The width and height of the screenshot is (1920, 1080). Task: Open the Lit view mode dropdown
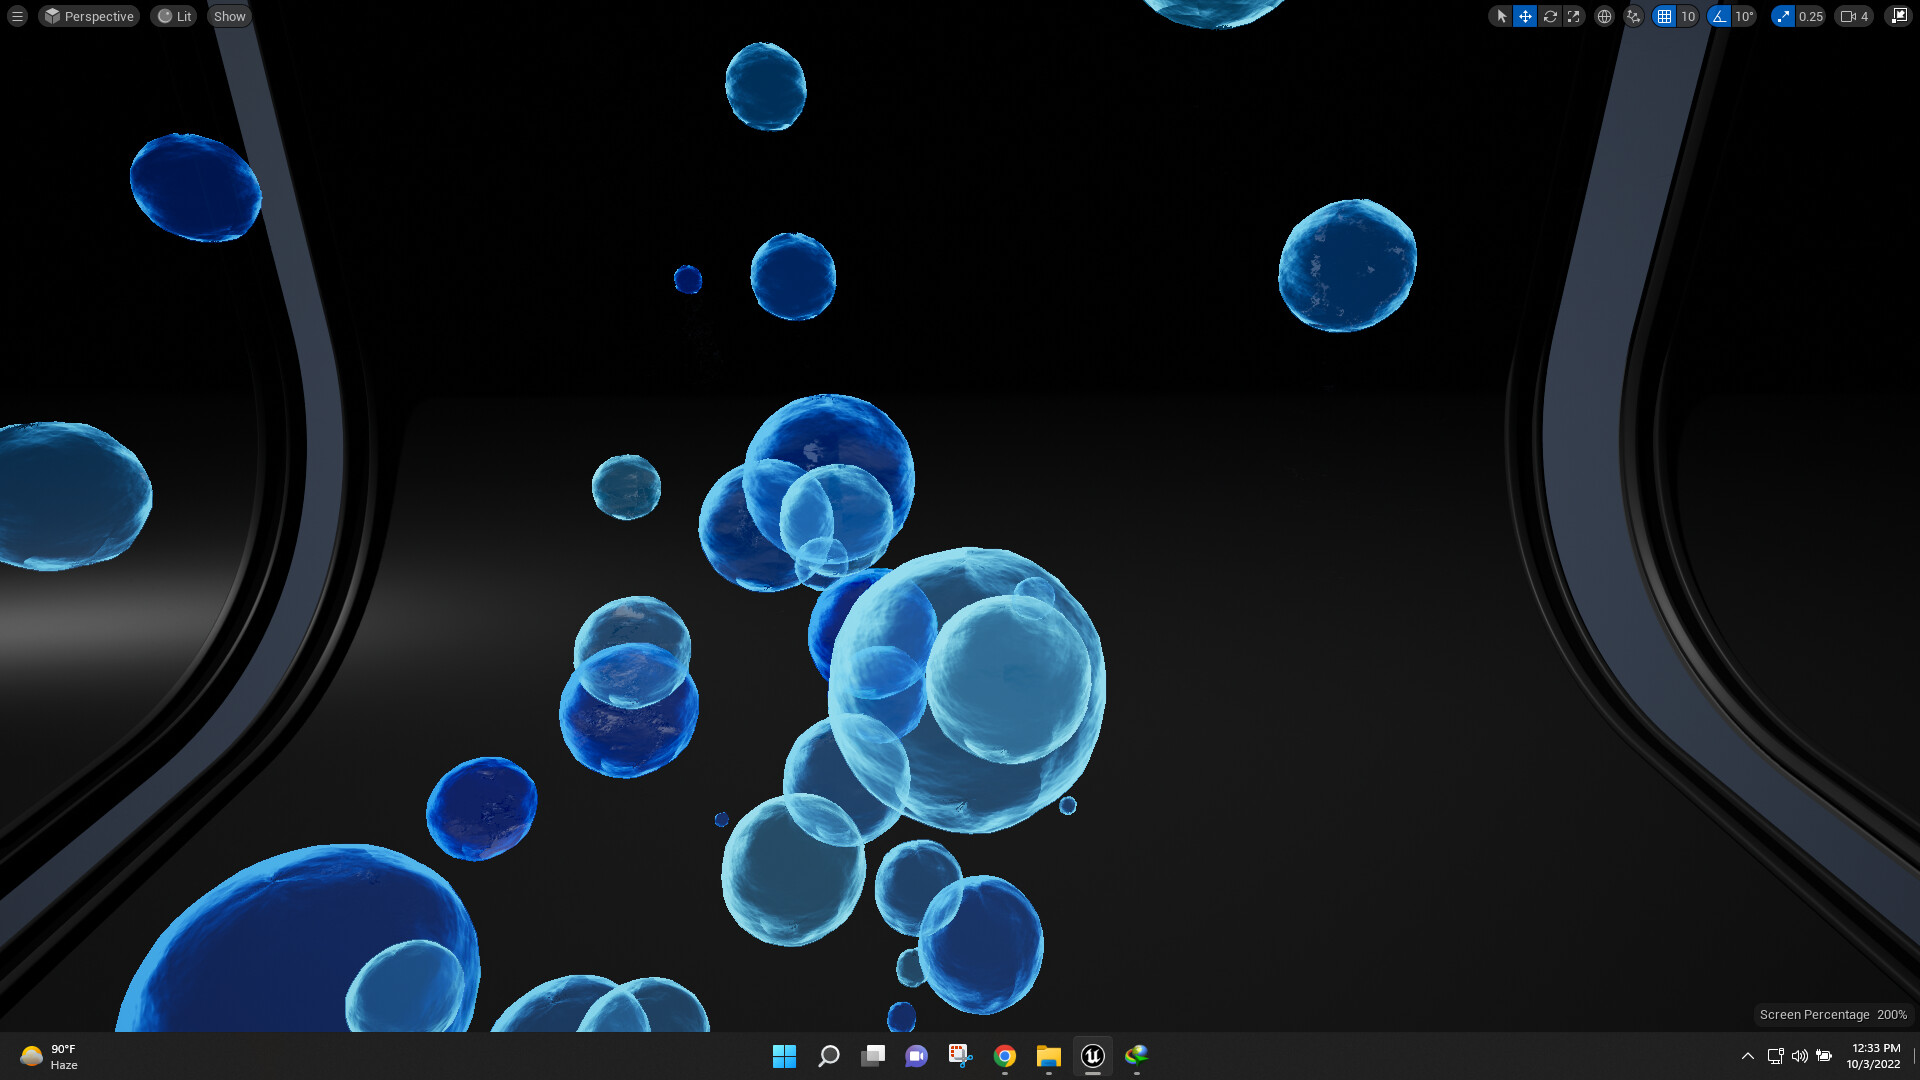coord(173,16)
